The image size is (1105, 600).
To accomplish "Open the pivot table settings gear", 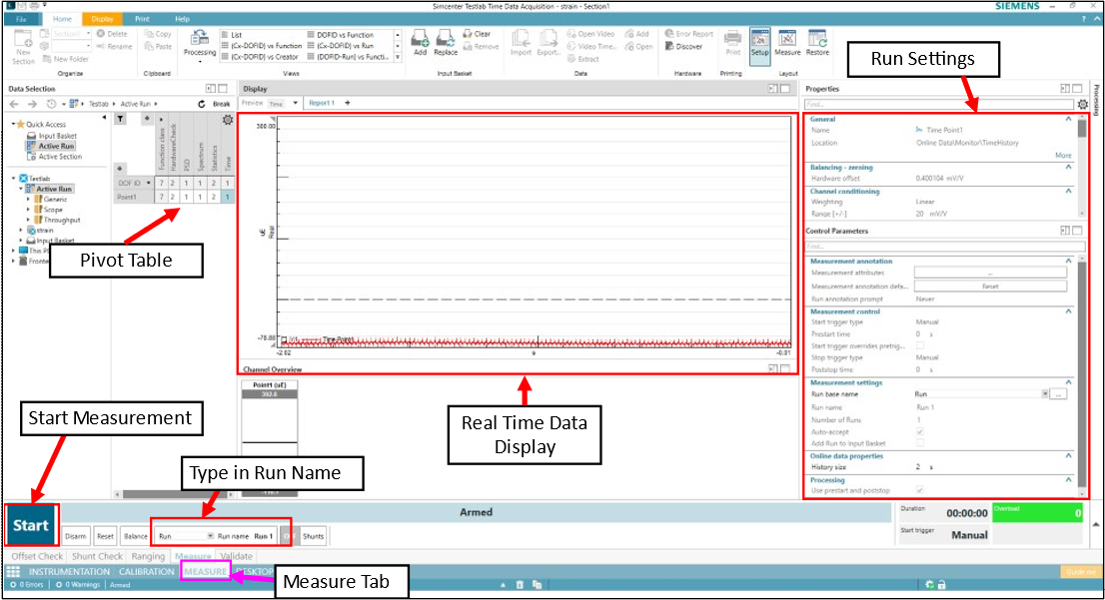I will click(x=228, y=120).
